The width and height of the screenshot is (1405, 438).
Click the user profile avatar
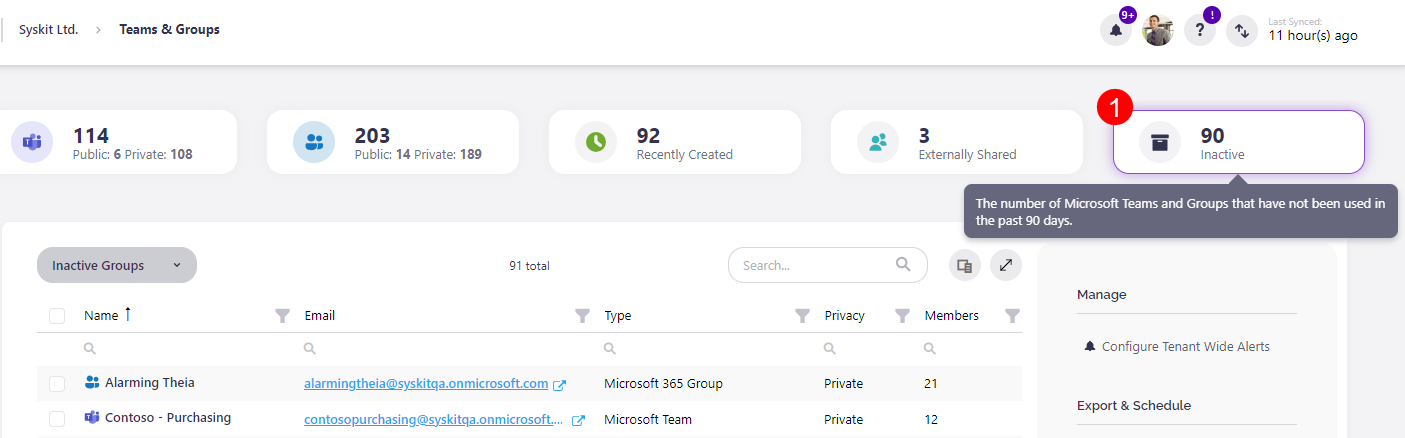click(x=1158, y=31)
